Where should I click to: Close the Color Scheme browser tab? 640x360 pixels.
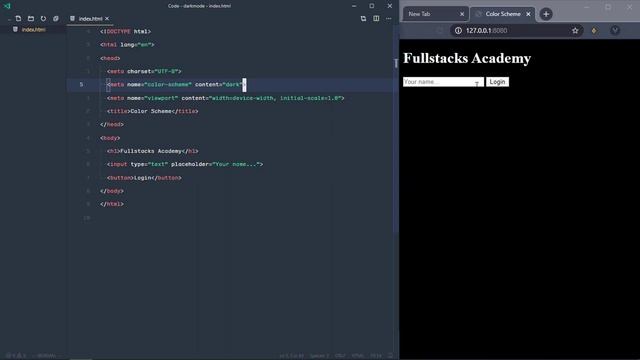tap(528, 14)
